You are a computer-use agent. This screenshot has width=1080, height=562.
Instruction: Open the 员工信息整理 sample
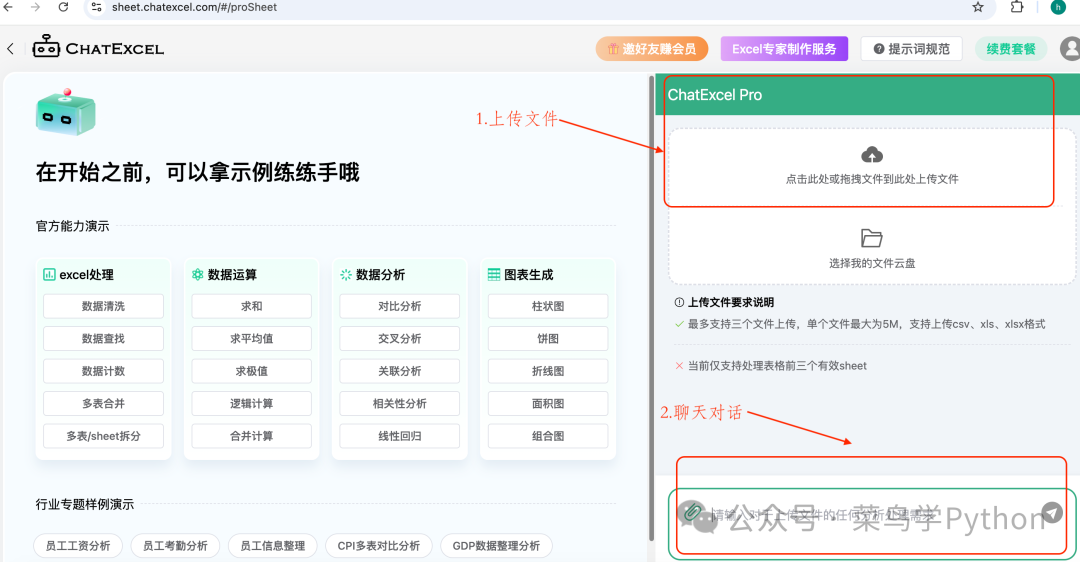click(272, 546)
